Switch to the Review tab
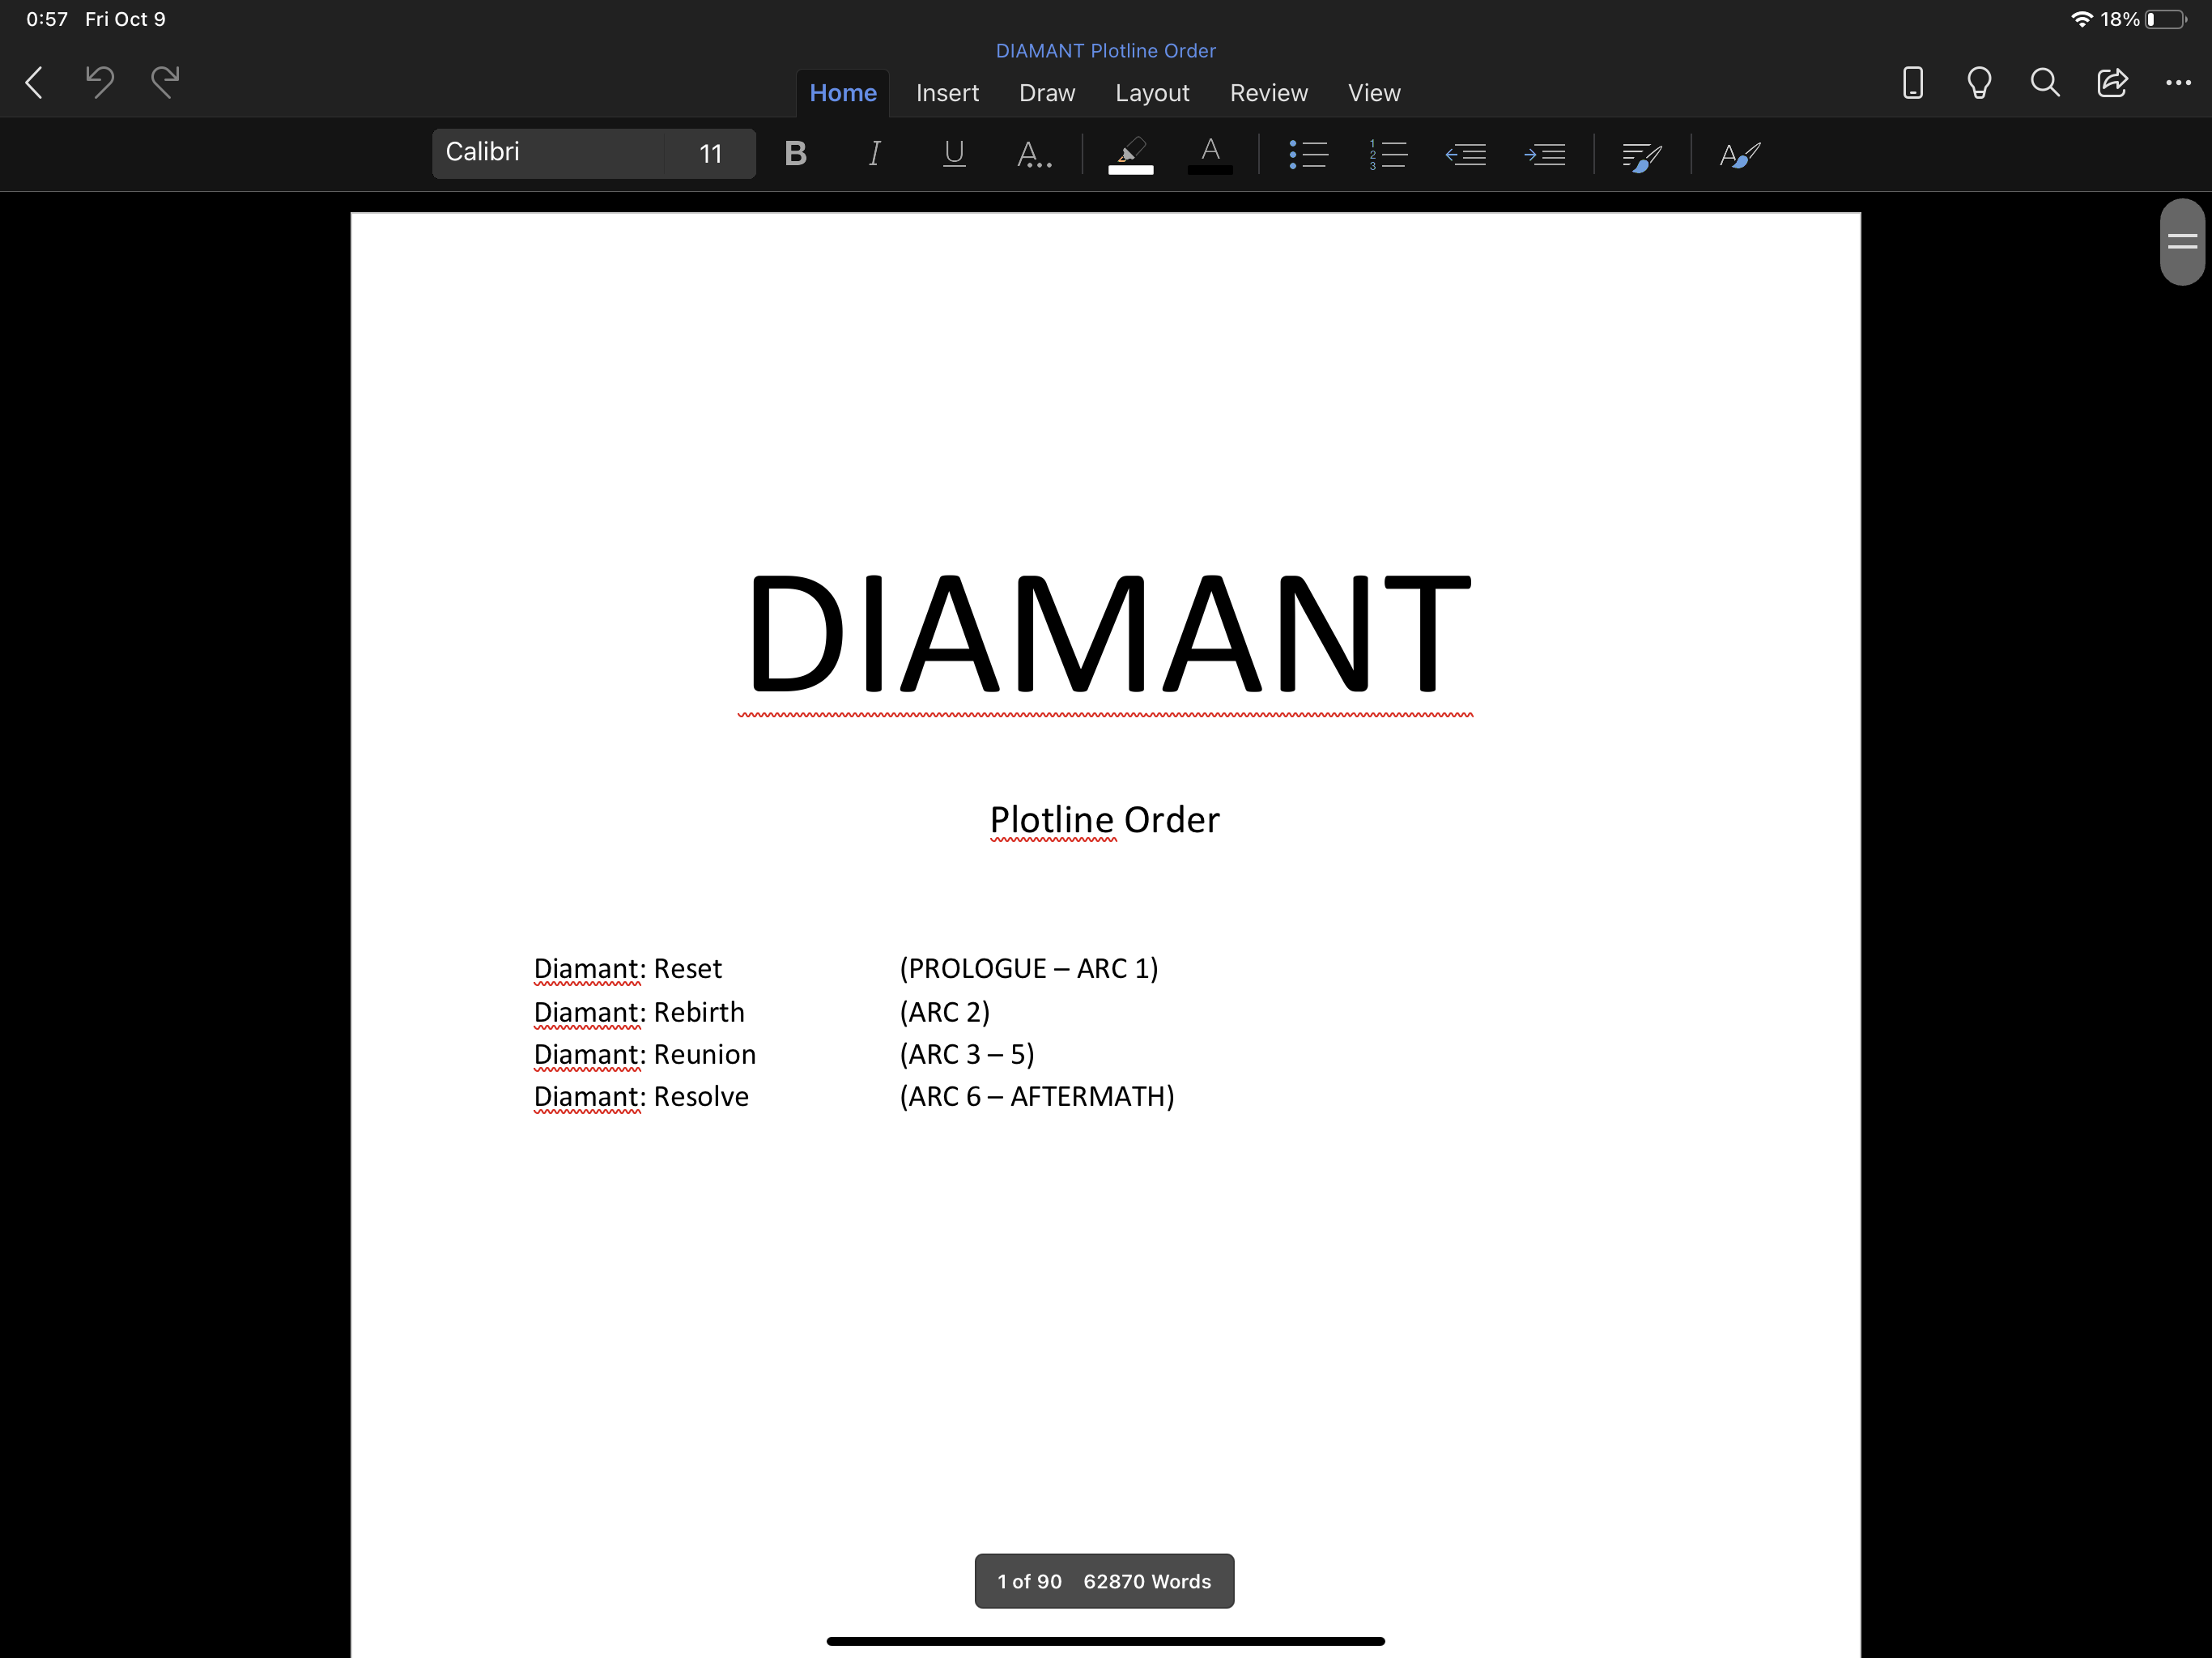The height and width of the screenshot is (1658, 2212). pyautogui.click(x=1268, y=93)
